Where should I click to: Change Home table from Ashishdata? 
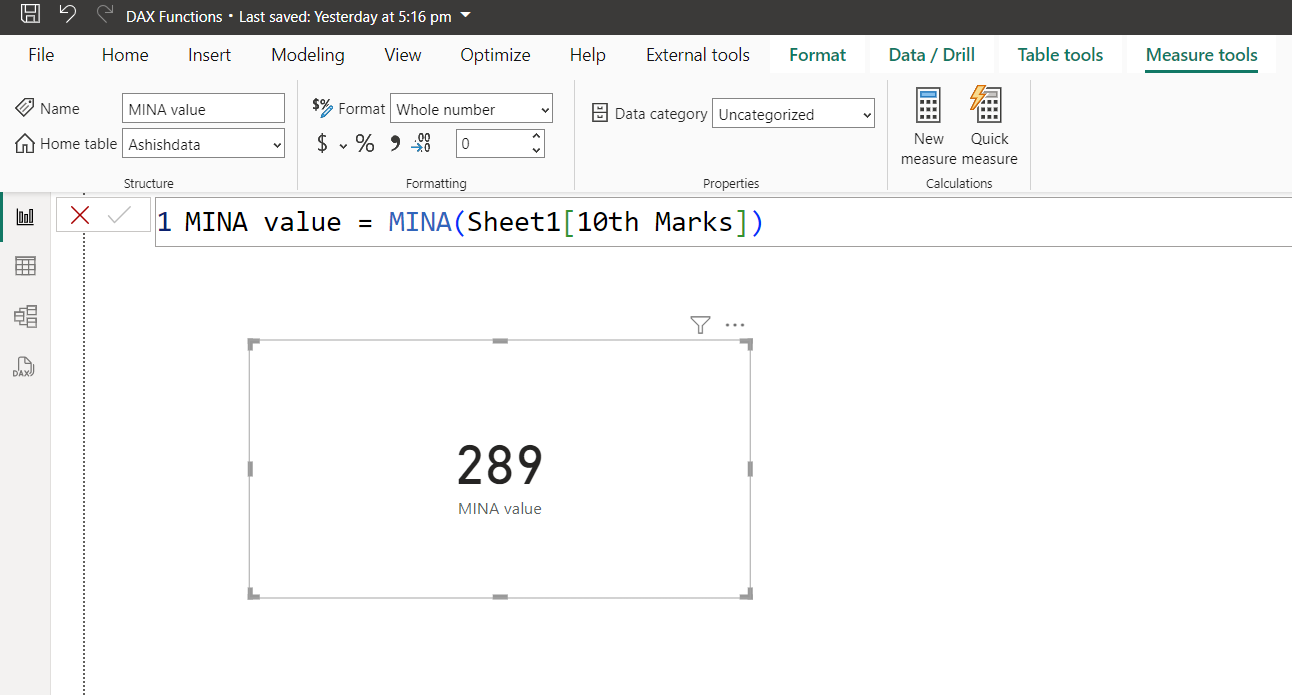(203, 143)
